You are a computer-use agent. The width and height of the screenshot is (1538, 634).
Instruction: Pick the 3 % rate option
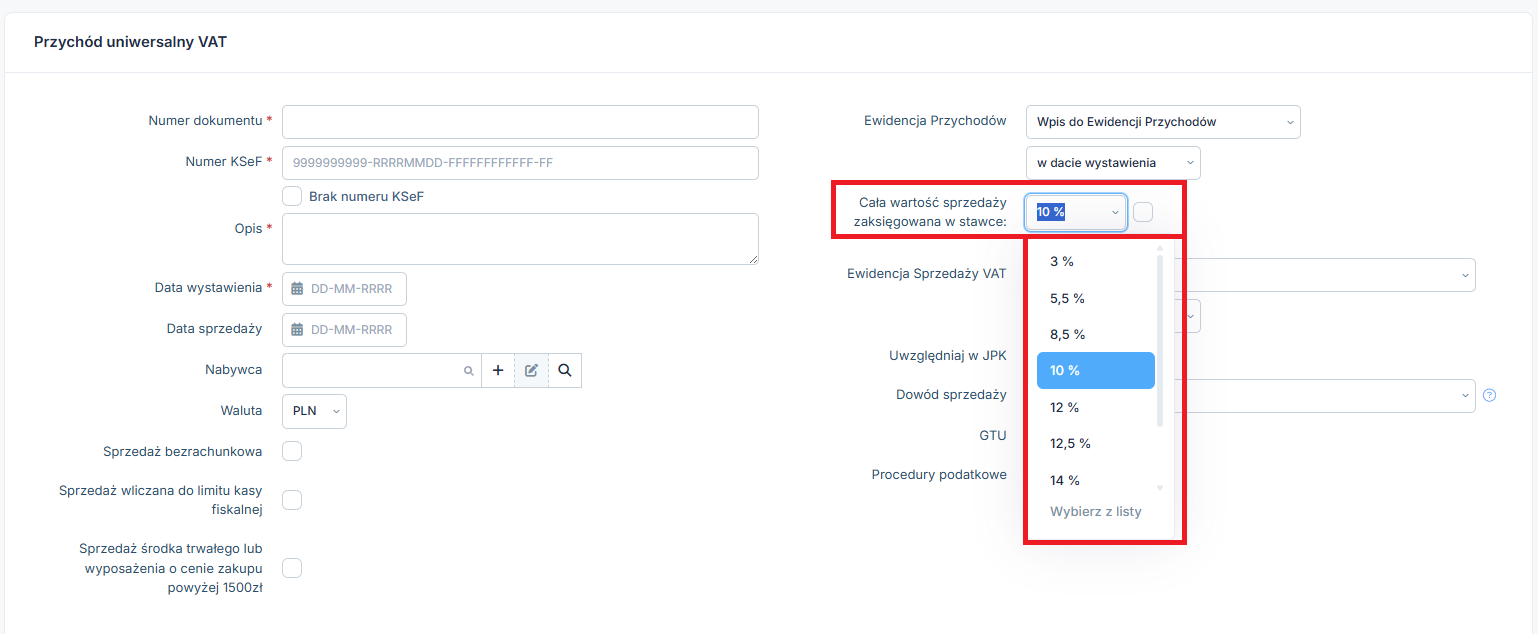pyautogui.click(x=1096, y=261)
